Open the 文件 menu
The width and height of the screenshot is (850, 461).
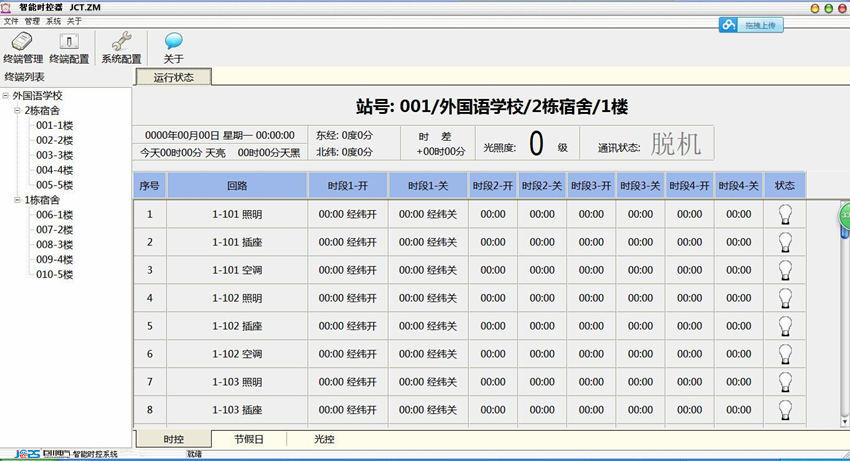11,21
